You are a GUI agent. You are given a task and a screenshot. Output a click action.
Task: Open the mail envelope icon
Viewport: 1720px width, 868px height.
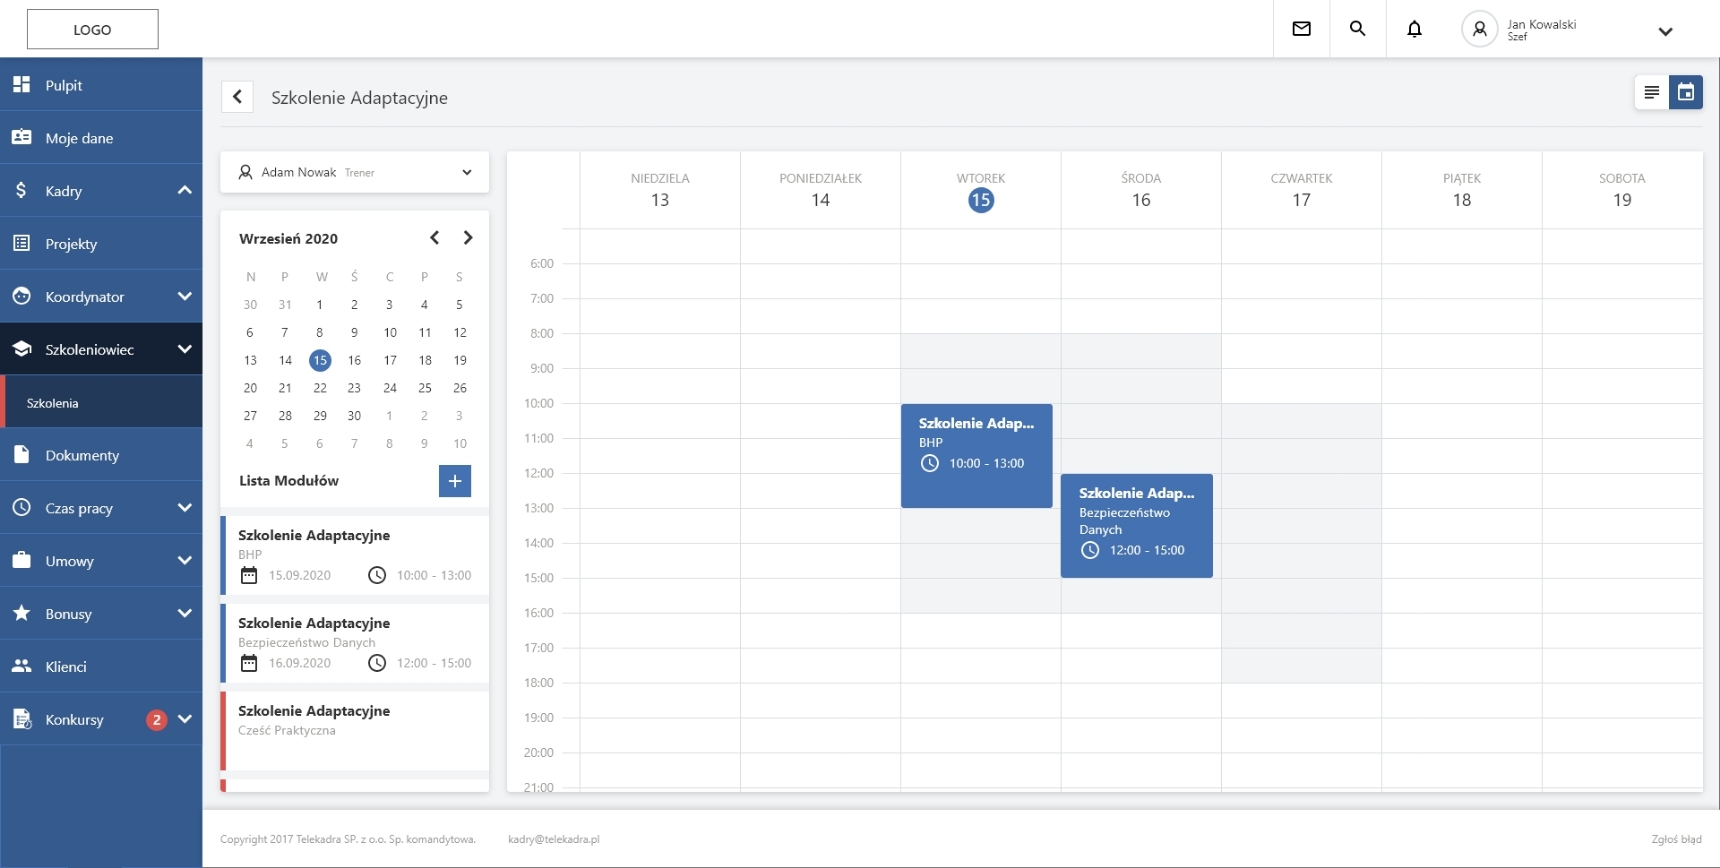pos(1301,29)
